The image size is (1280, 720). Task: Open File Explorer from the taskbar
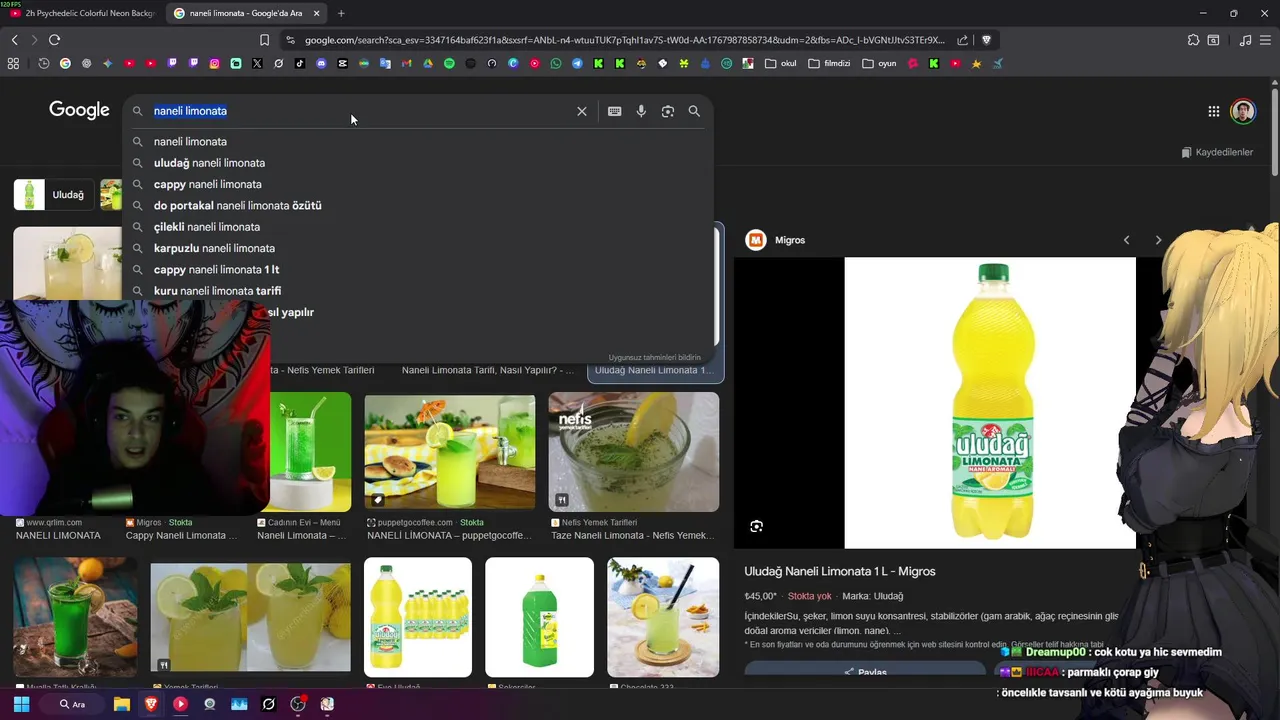[121, 704]
